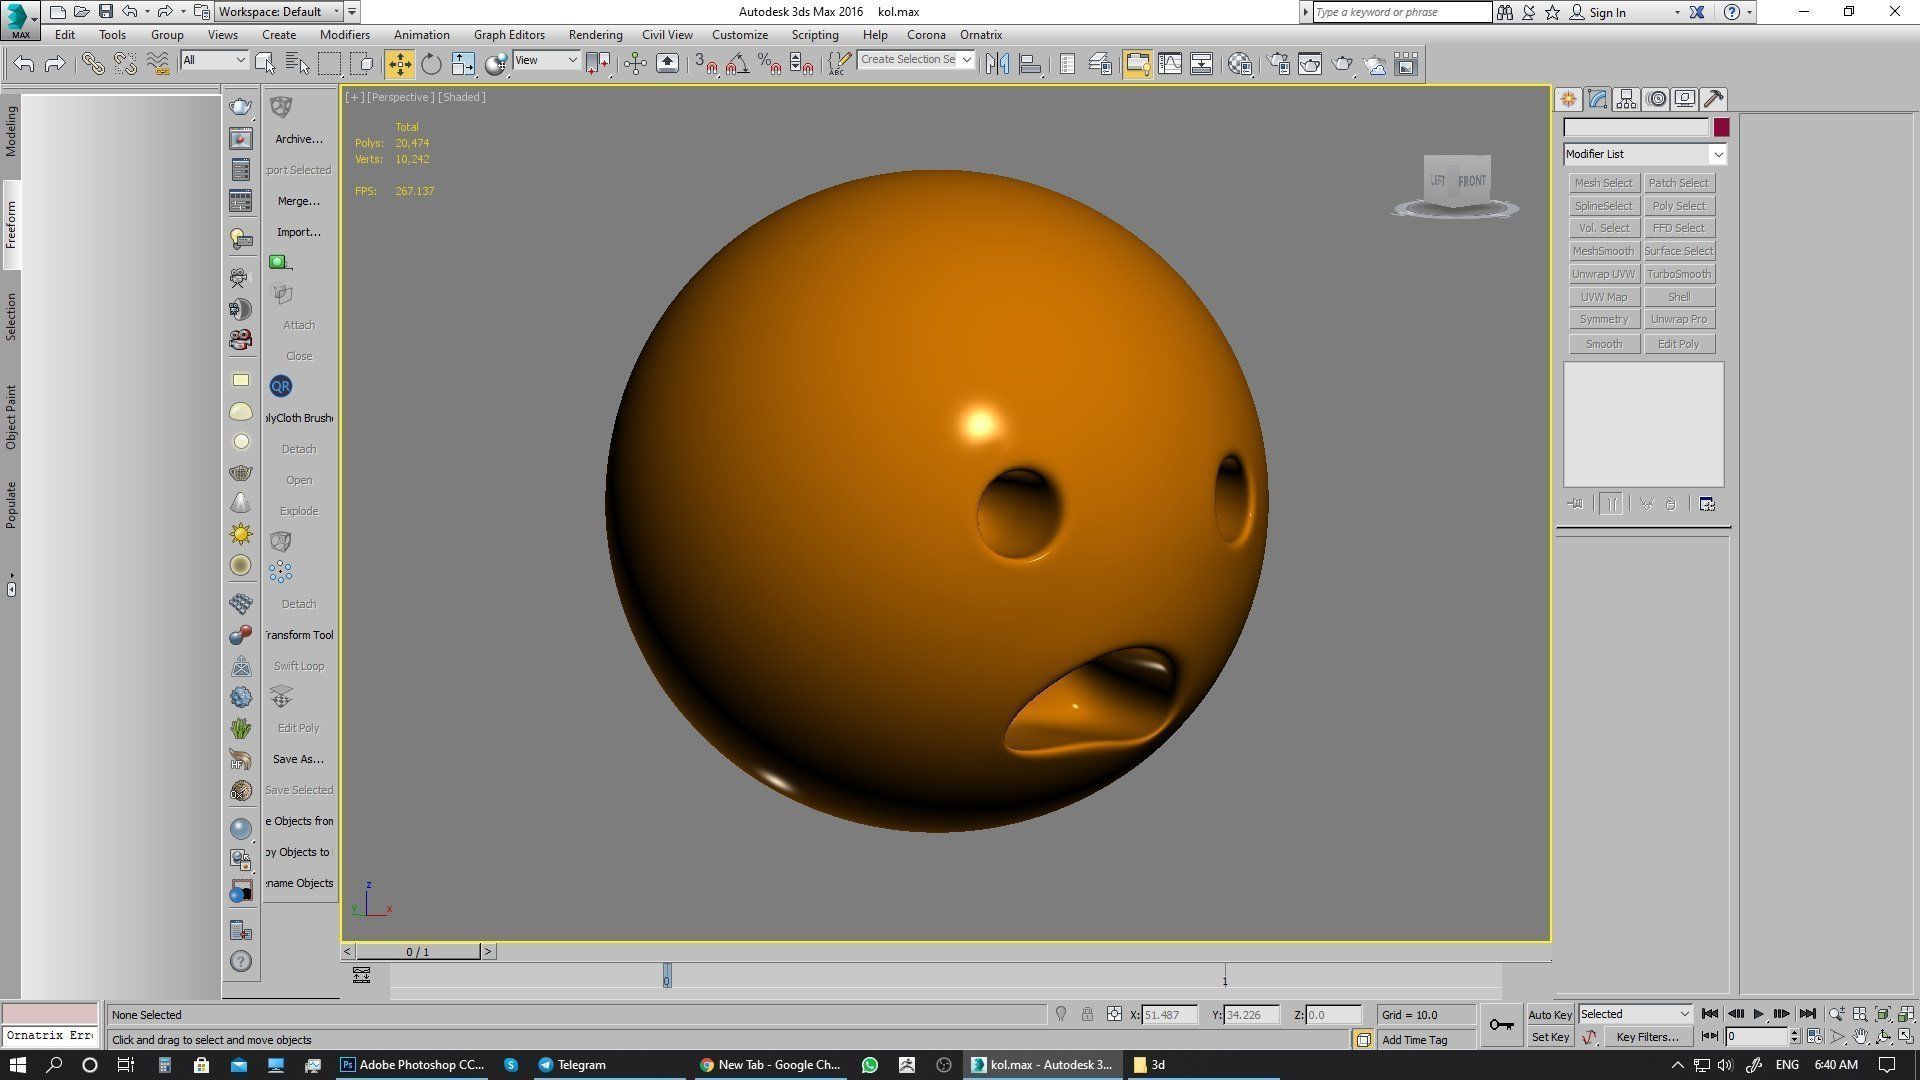Switch to the Create panel

(x=1568, y=99)
